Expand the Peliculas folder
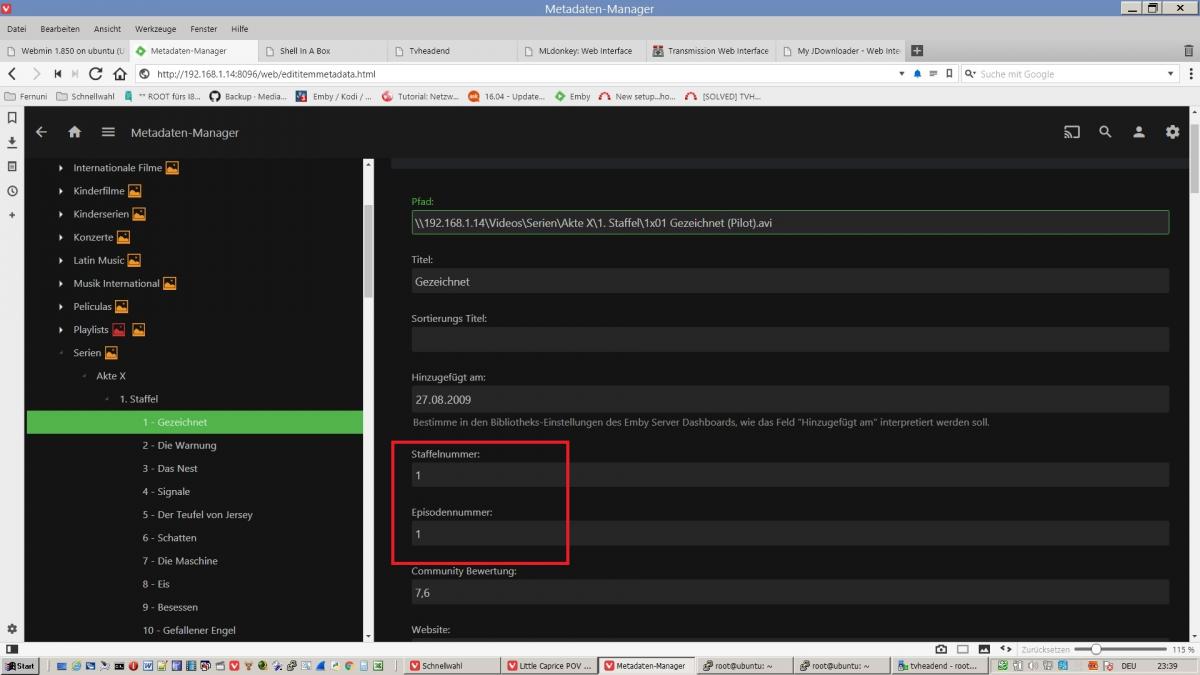The image size is (1200, 675). [61, 306]
